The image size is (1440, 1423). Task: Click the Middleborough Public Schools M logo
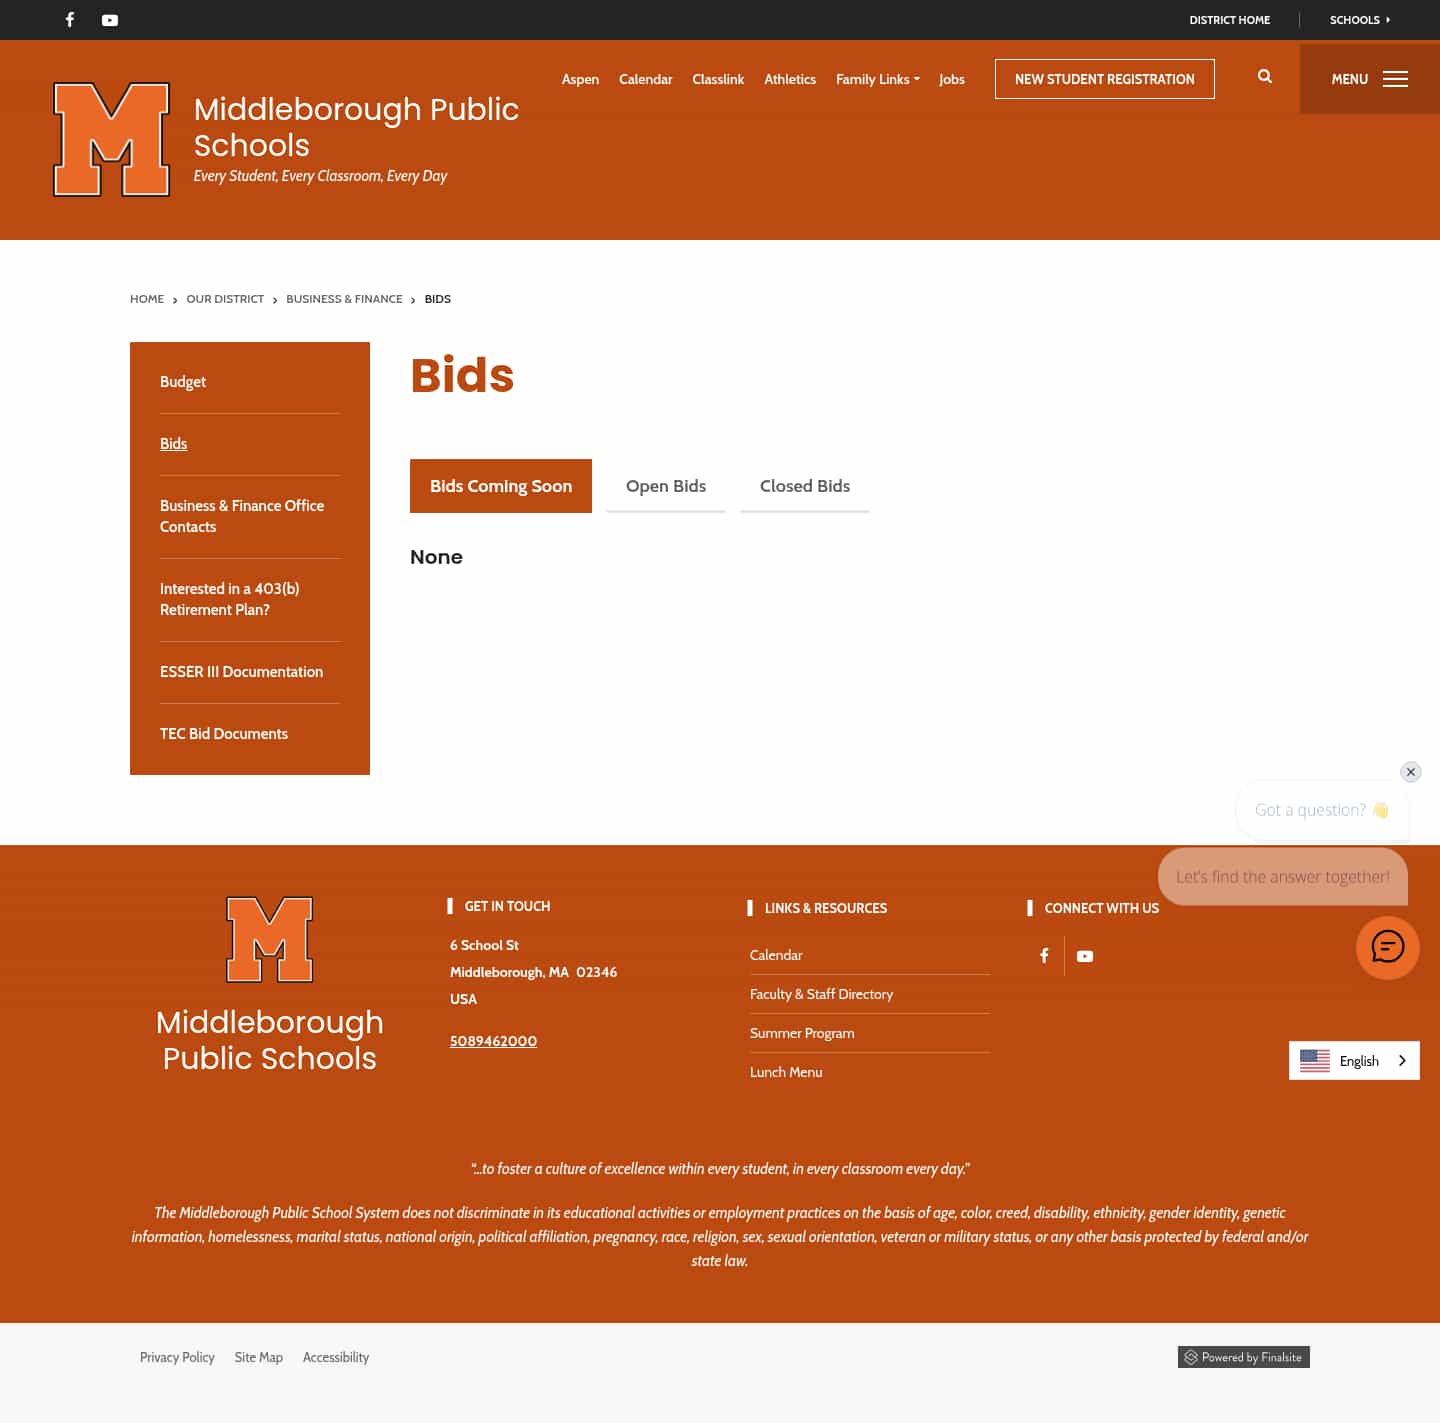(x=111, y=139)
